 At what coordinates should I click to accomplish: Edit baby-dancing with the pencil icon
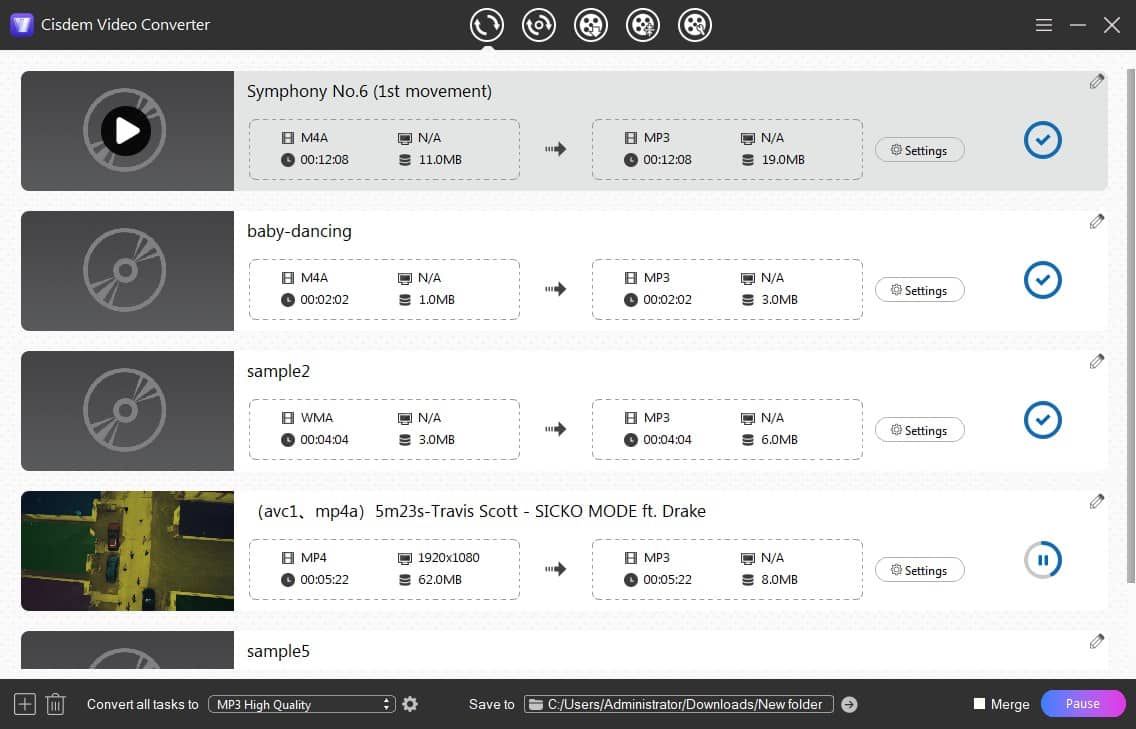click(x=1096, y=221)
